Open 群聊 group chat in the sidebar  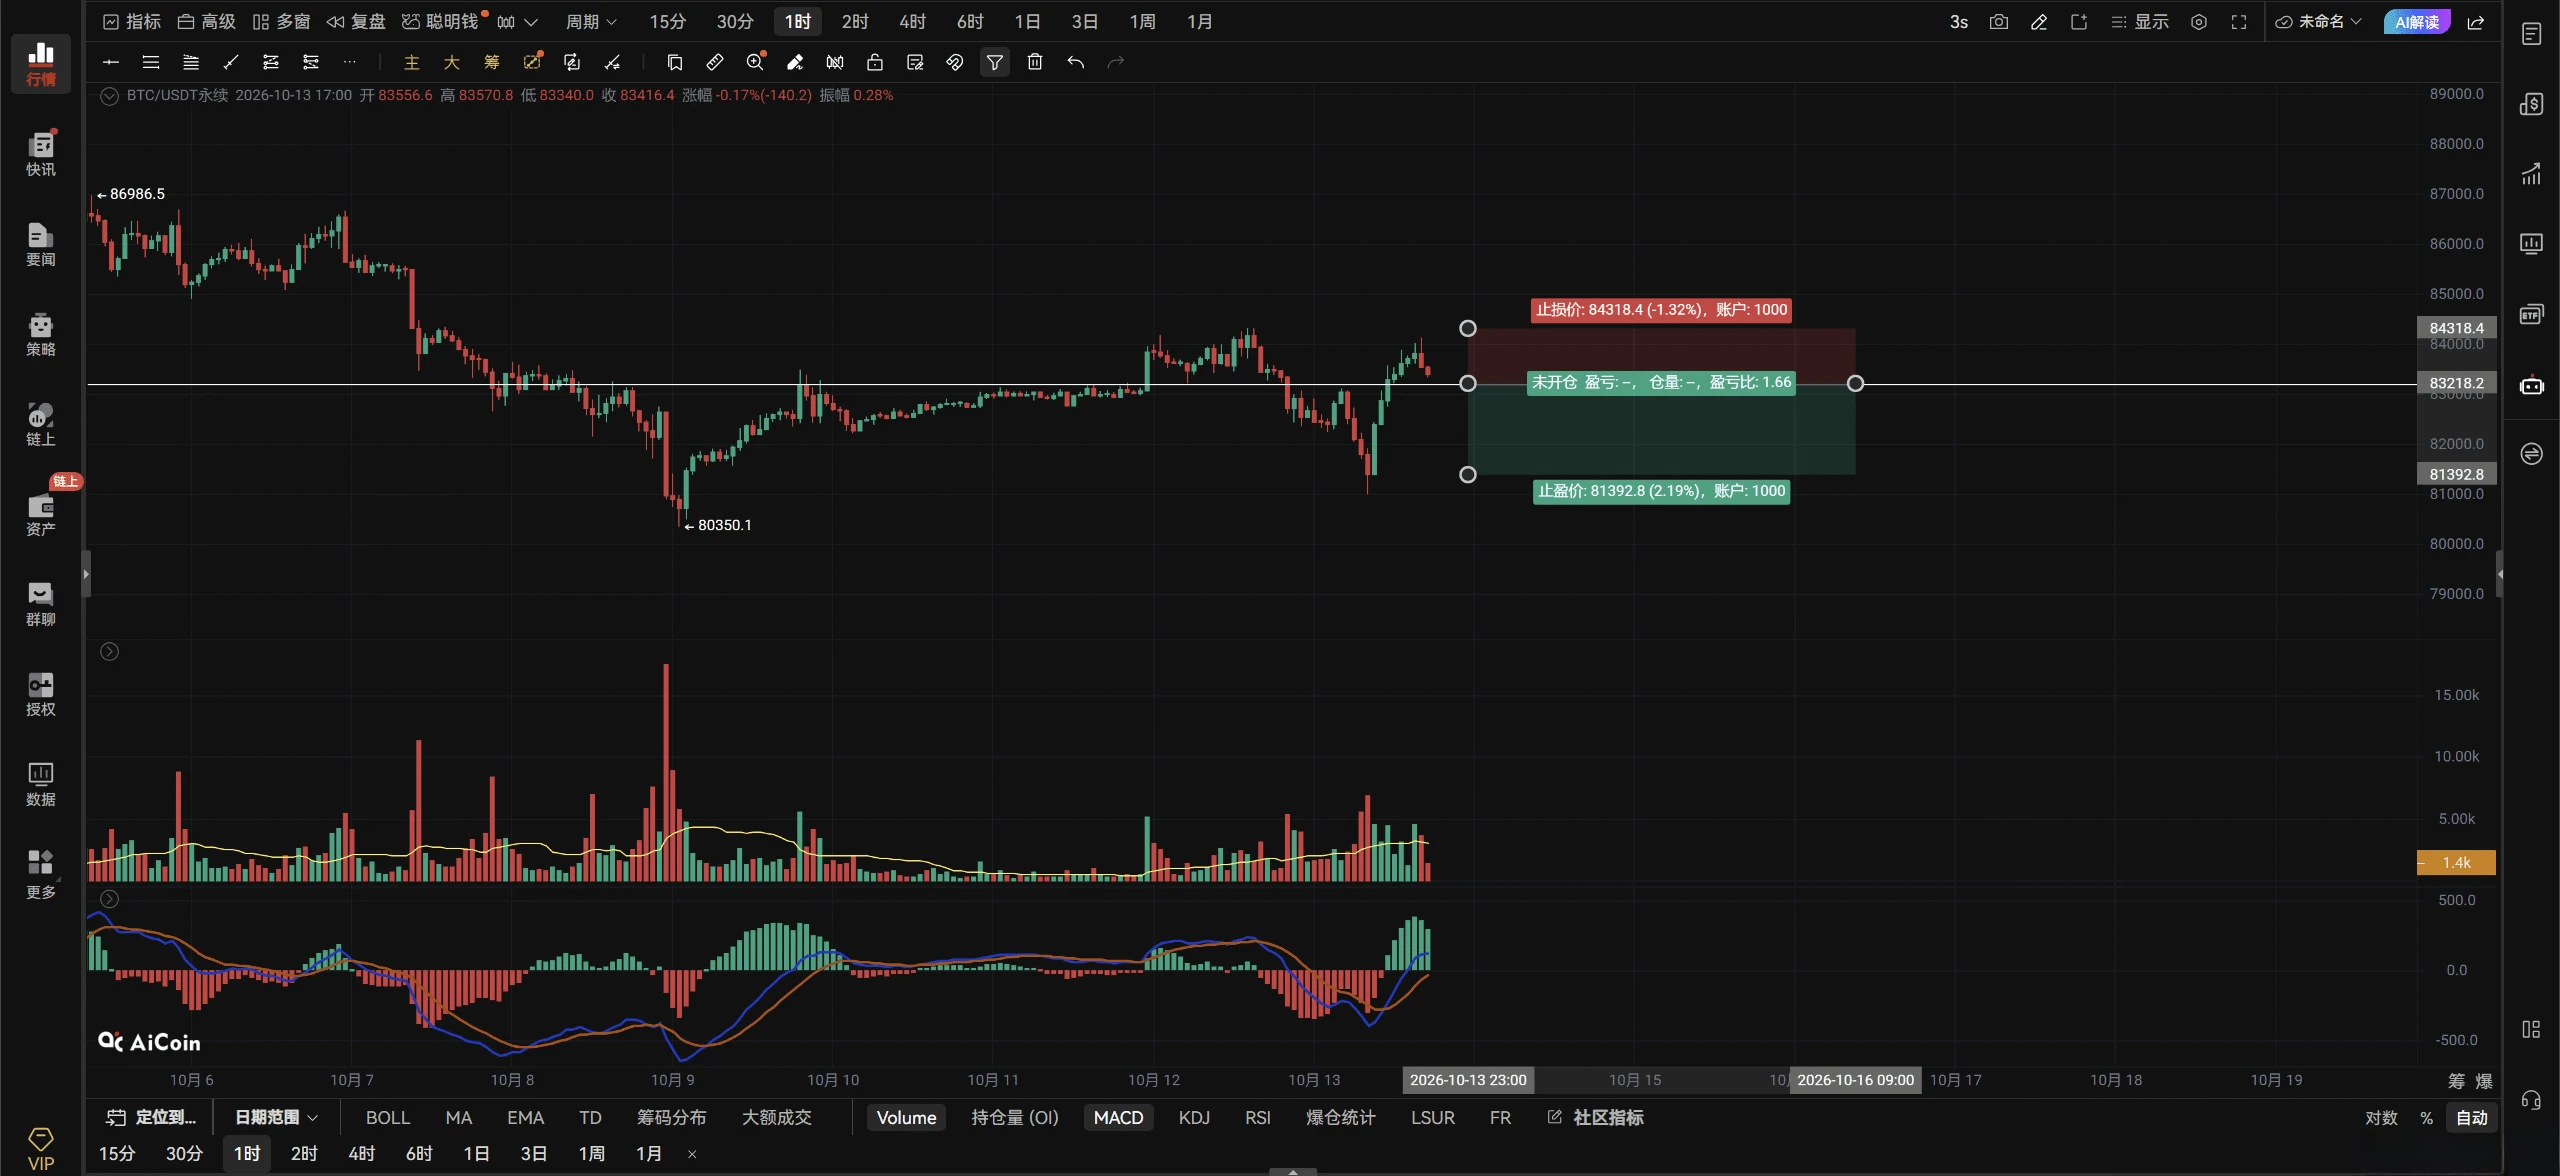click(41, 604)
